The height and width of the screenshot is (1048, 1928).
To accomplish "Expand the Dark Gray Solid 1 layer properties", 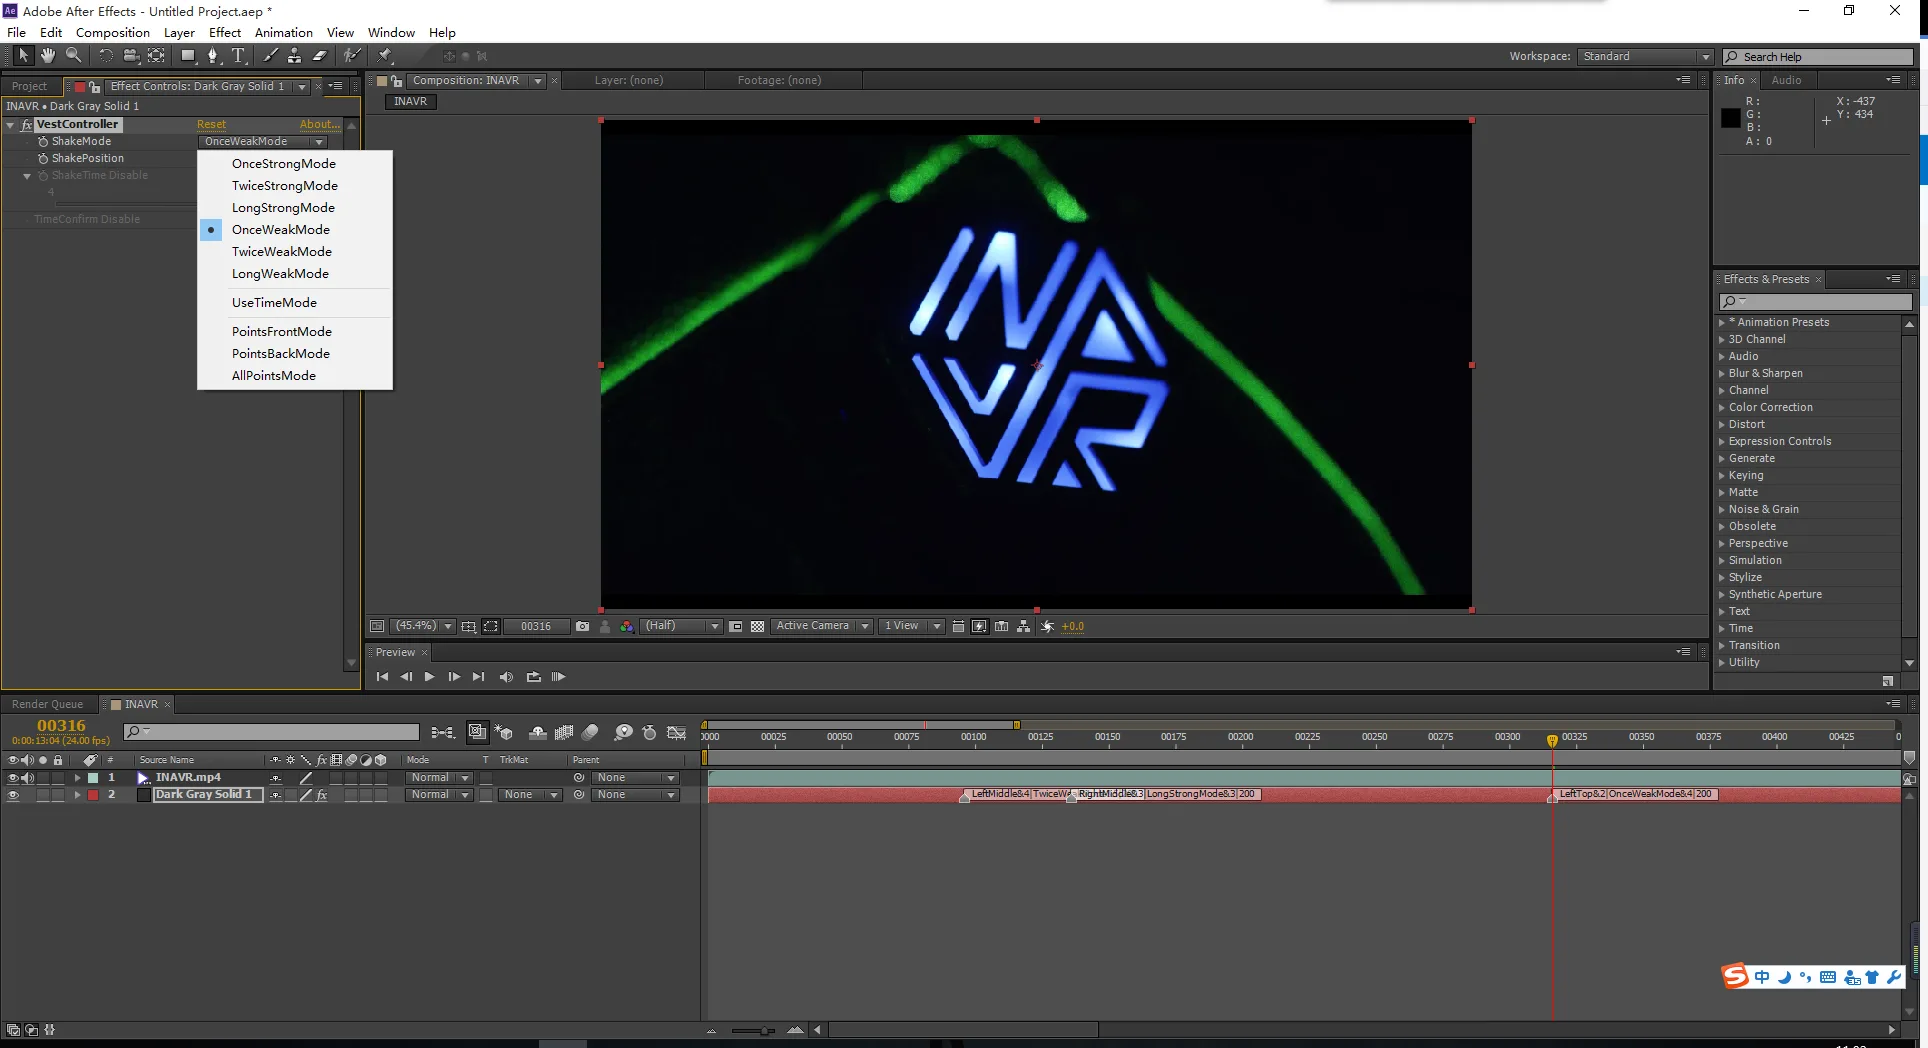I will coord(77,795).
